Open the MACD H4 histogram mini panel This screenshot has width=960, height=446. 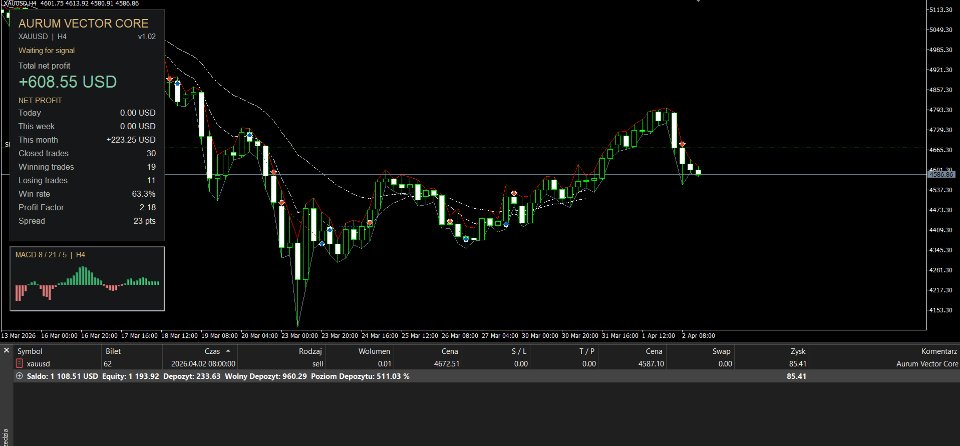[88, 279]
